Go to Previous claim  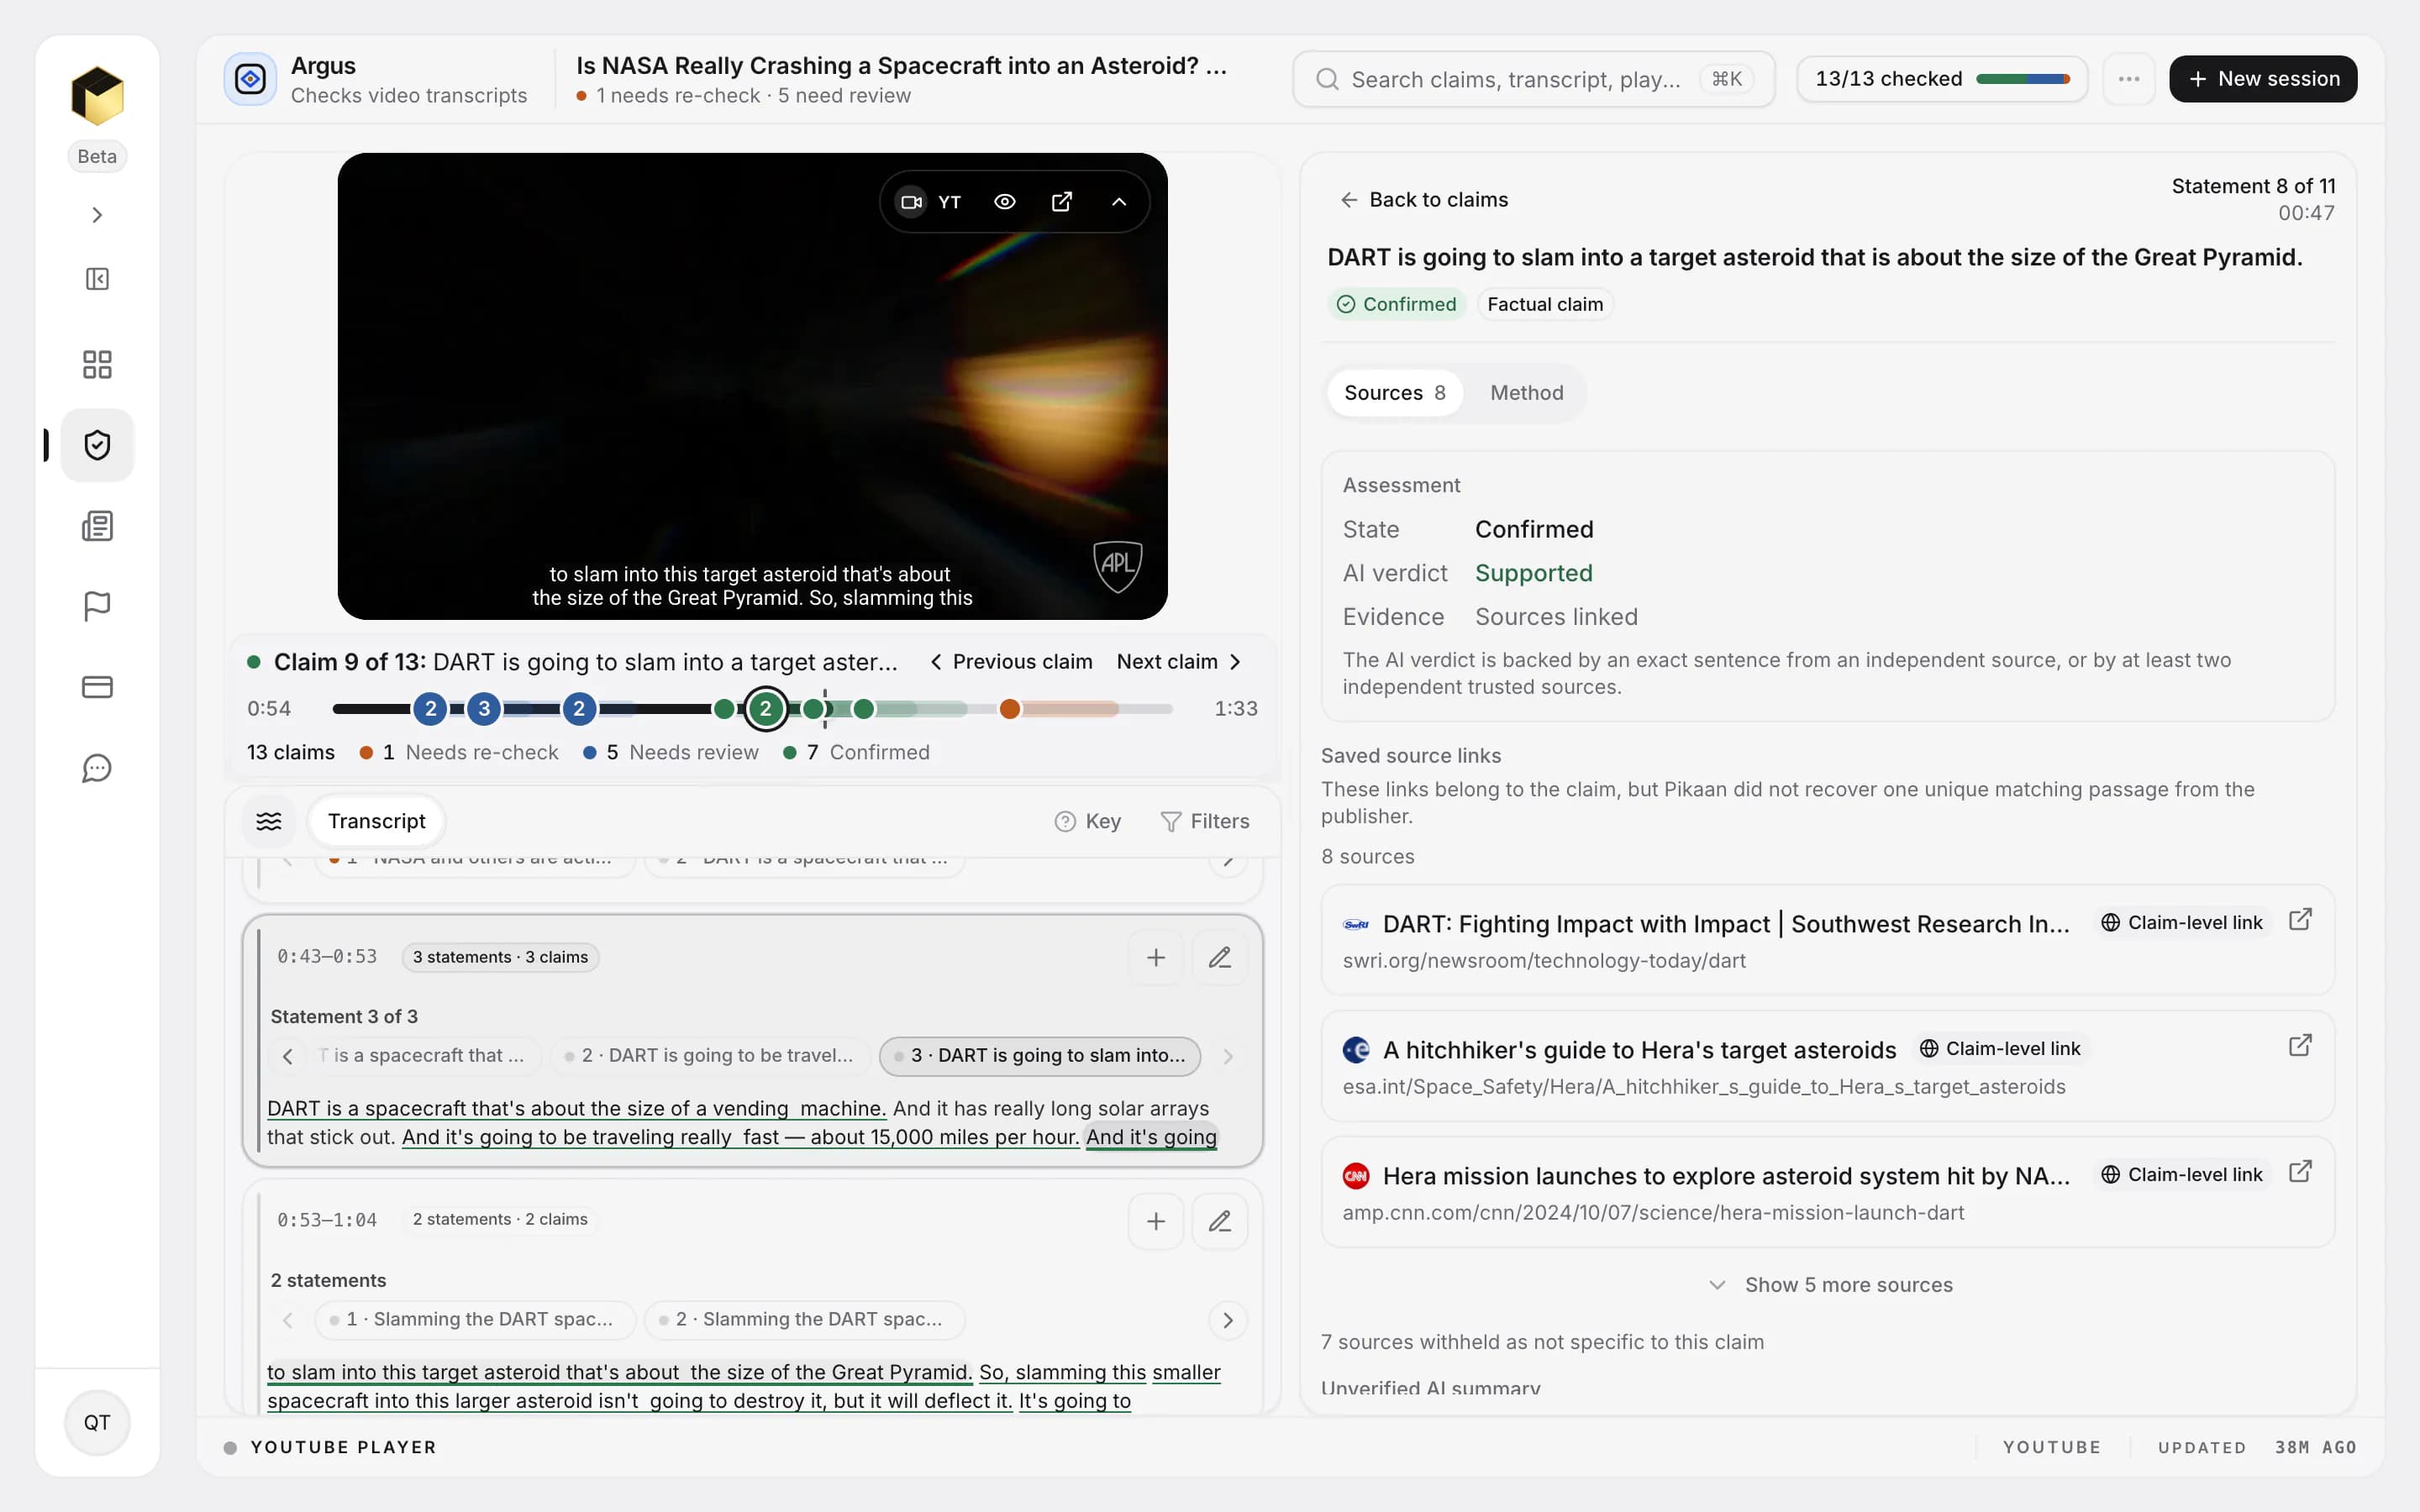1011,662
